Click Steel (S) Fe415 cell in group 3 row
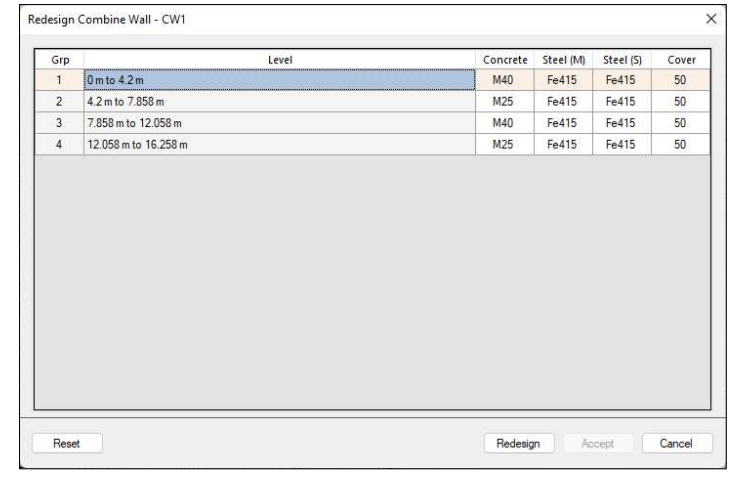The height and width of the screenshot is (477, 740). [622, 123]
